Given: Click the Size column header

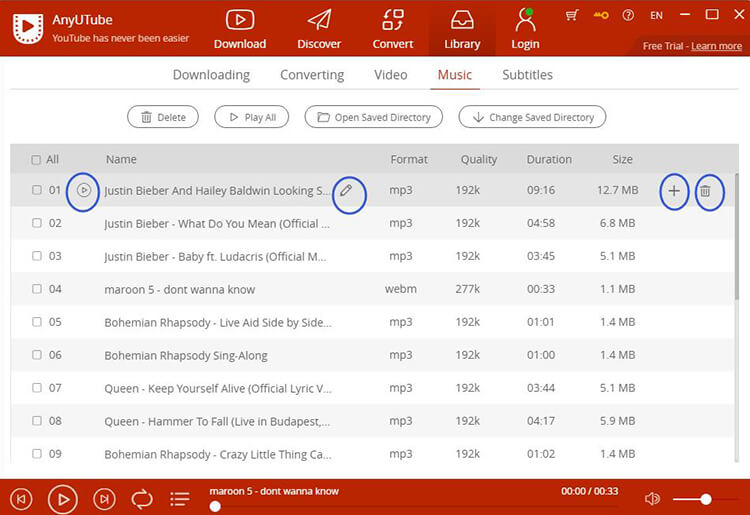Looking at the screenshot, I should coord(622,159).
